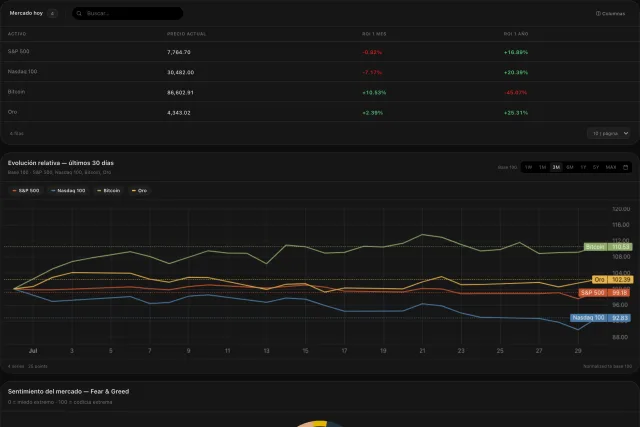The height and width of the screenshot is (427, 640).
Task: Sort by the Precio Actual column header
Action: (x=187, y=34)
